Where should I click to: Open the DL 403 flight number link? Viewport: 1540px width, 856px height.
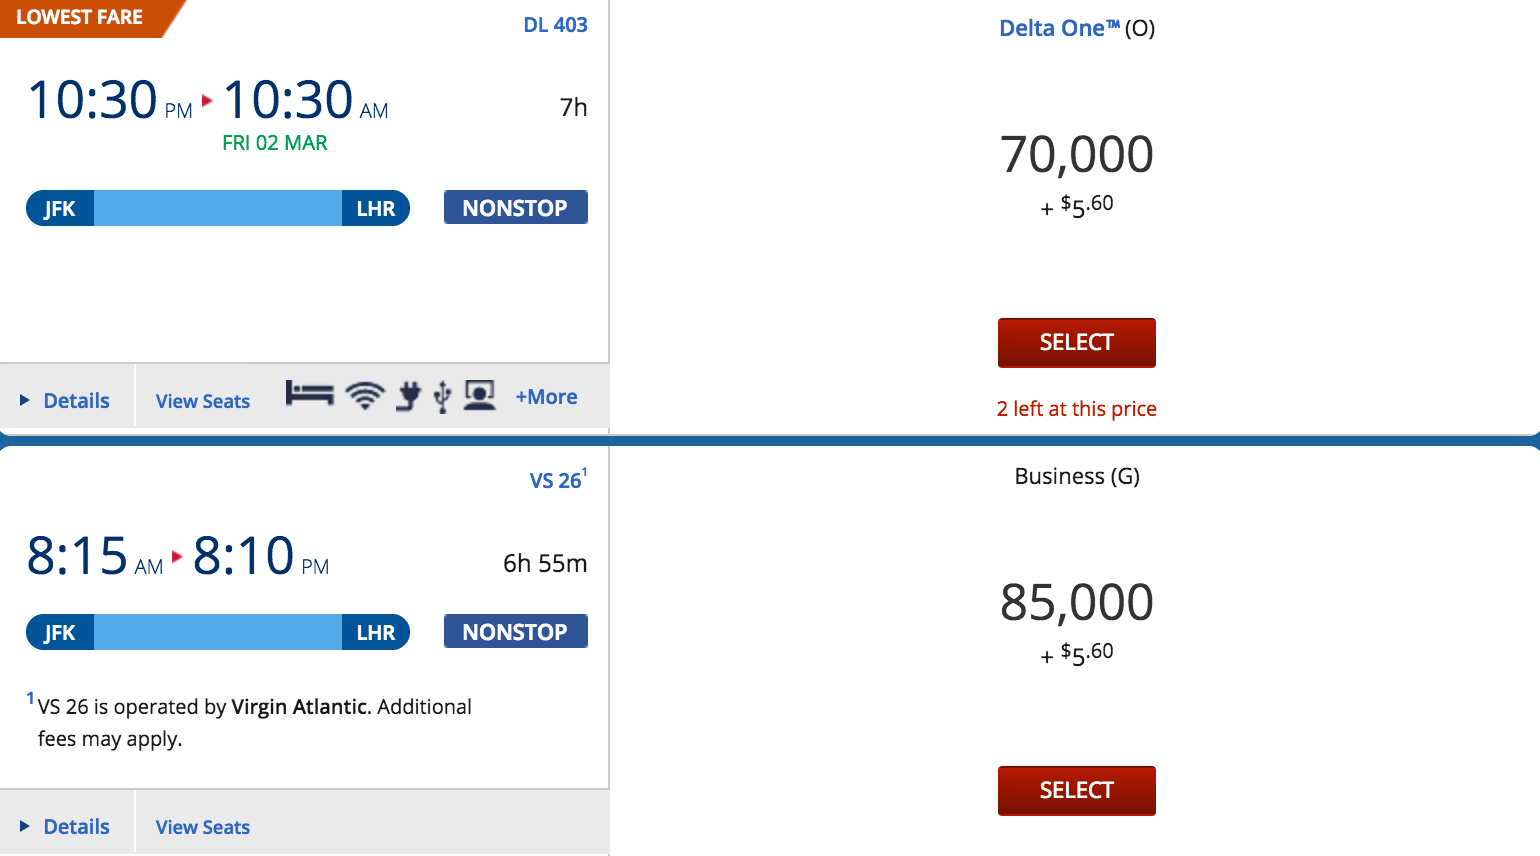pos(555,25)
